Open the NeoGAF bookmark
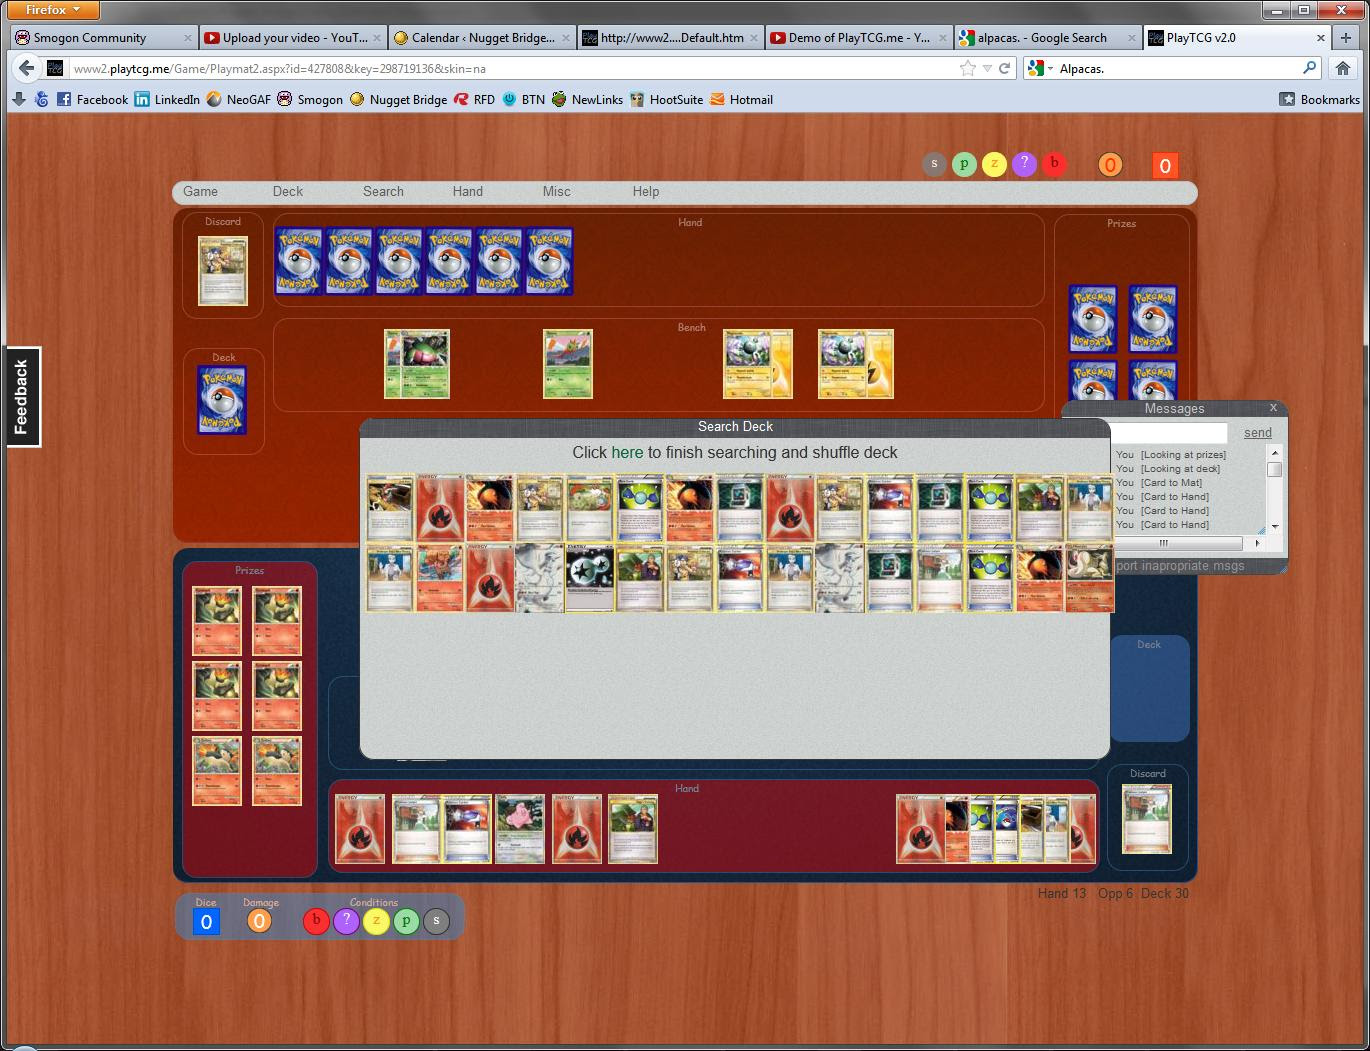Screen dimensions: 1370x1051 pyautogui.click(x=238, y=99)
